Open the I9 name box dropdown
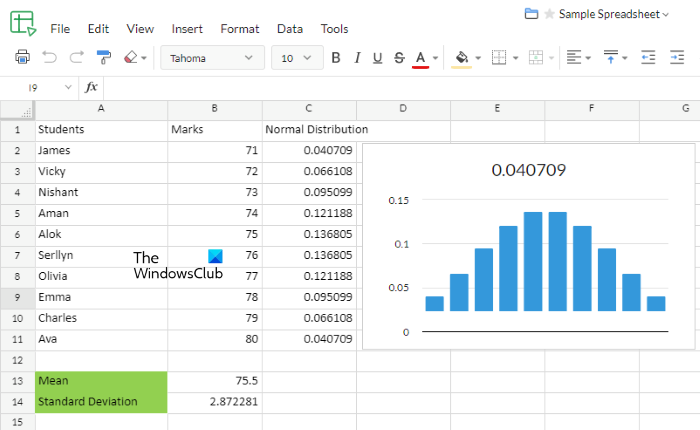700x430 pixels. click(x=68, y=87)
